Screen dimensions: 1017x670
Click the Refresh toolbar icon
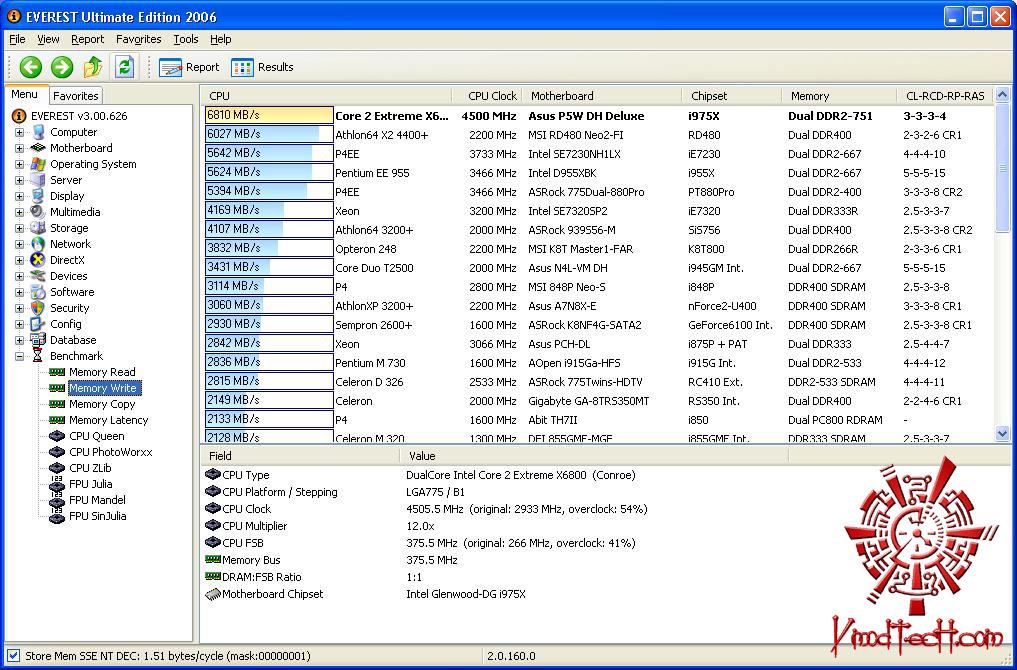125,67
